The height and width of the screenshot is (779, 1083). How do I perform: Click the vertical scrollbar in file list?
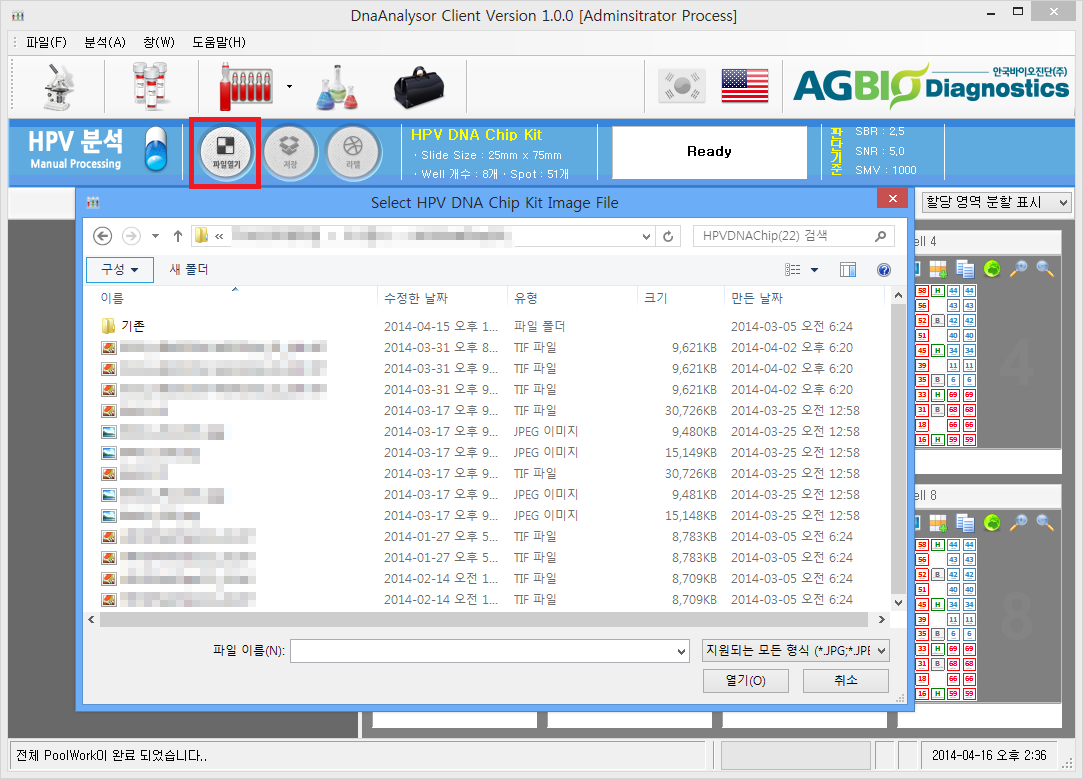click(898, 449)
